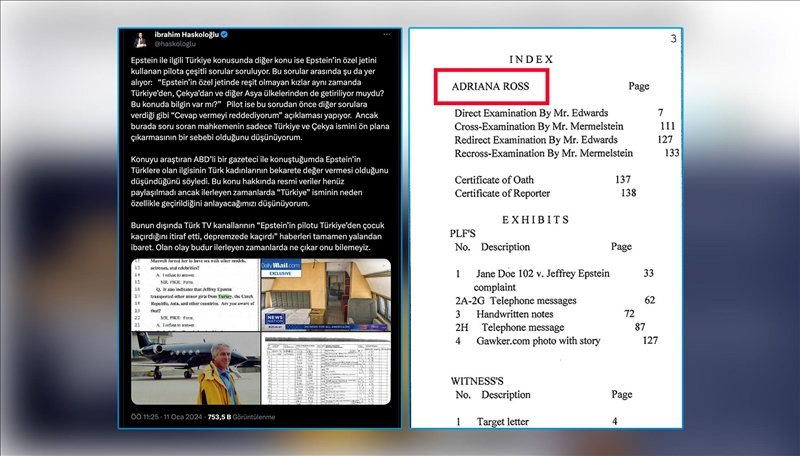
Task: Click the @haskologlu handle
Action: (x=175, y=44)
